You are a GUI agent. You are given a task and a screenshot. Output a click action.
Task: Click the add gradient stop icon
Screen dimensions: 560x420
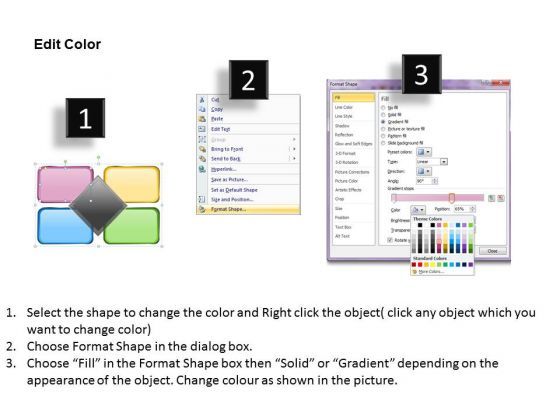pyautogui.click(x=492, y=198)
